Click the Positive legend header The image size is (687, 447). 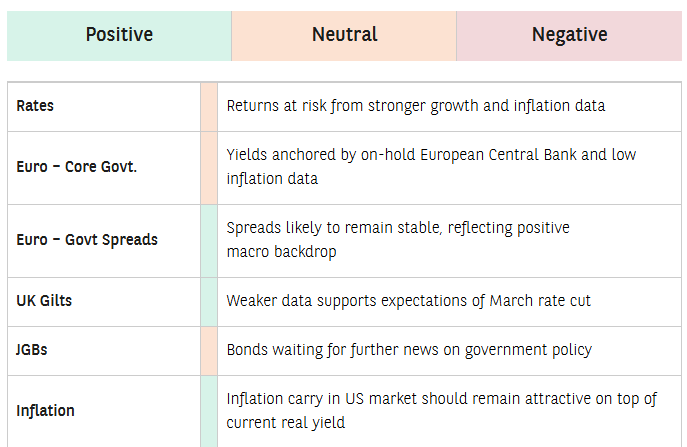tap(119, 35)
